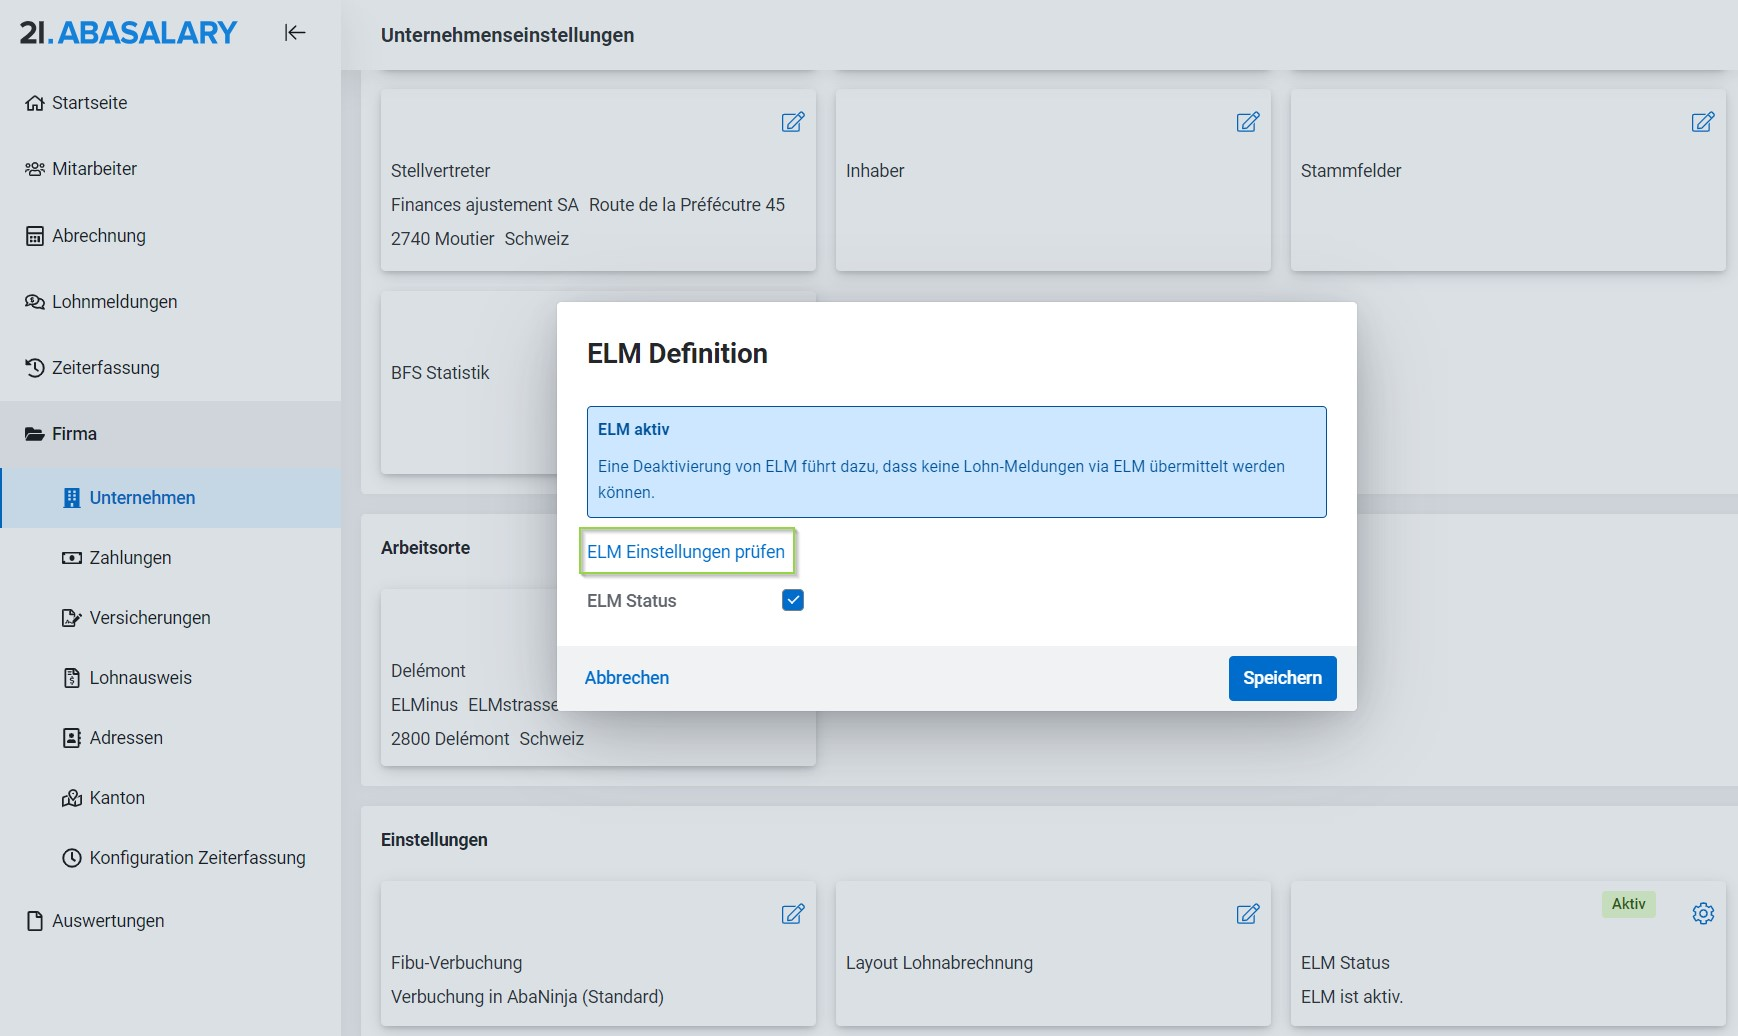Image resolution: width=1738 pixels, height=1036 pixels.
Task: Open the Startseite menu item
Action: click(x=89, y=103)
